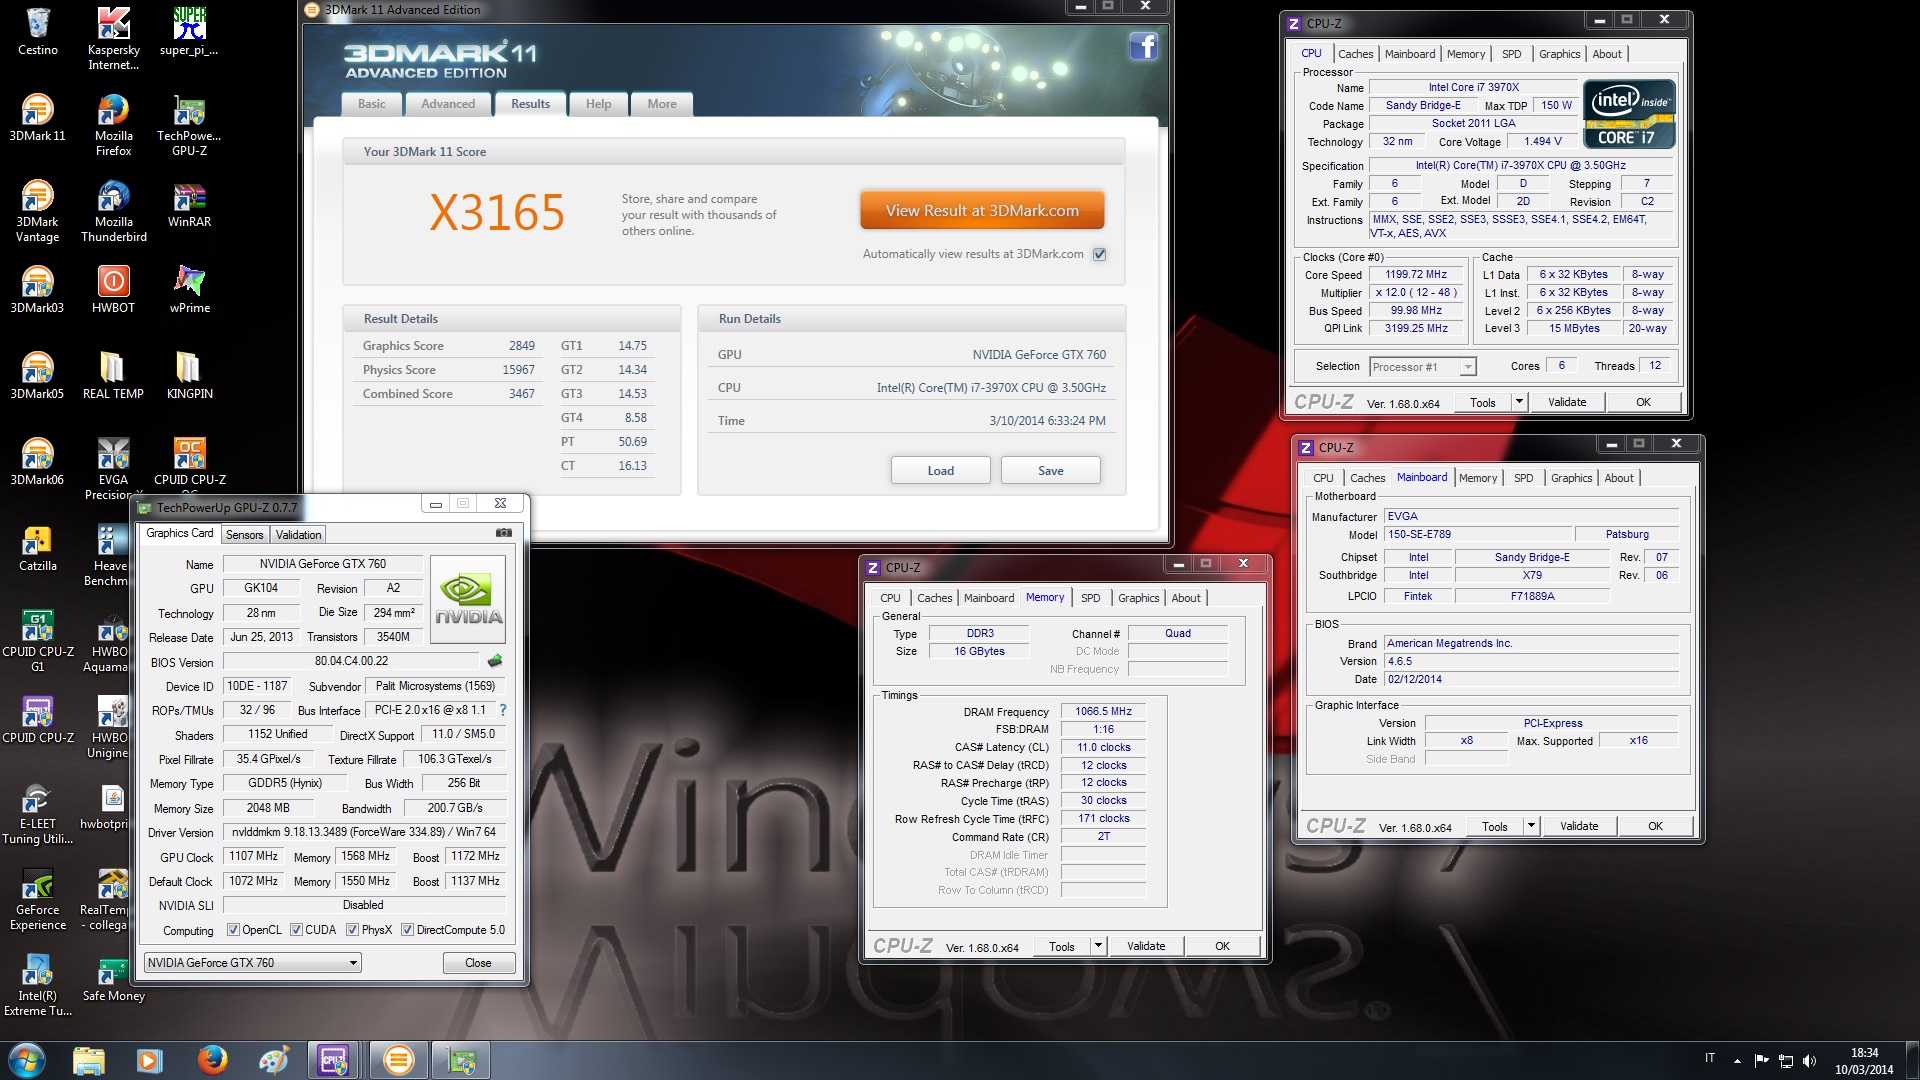Open the WinRAR desktop icon

(x=189, y=203)
